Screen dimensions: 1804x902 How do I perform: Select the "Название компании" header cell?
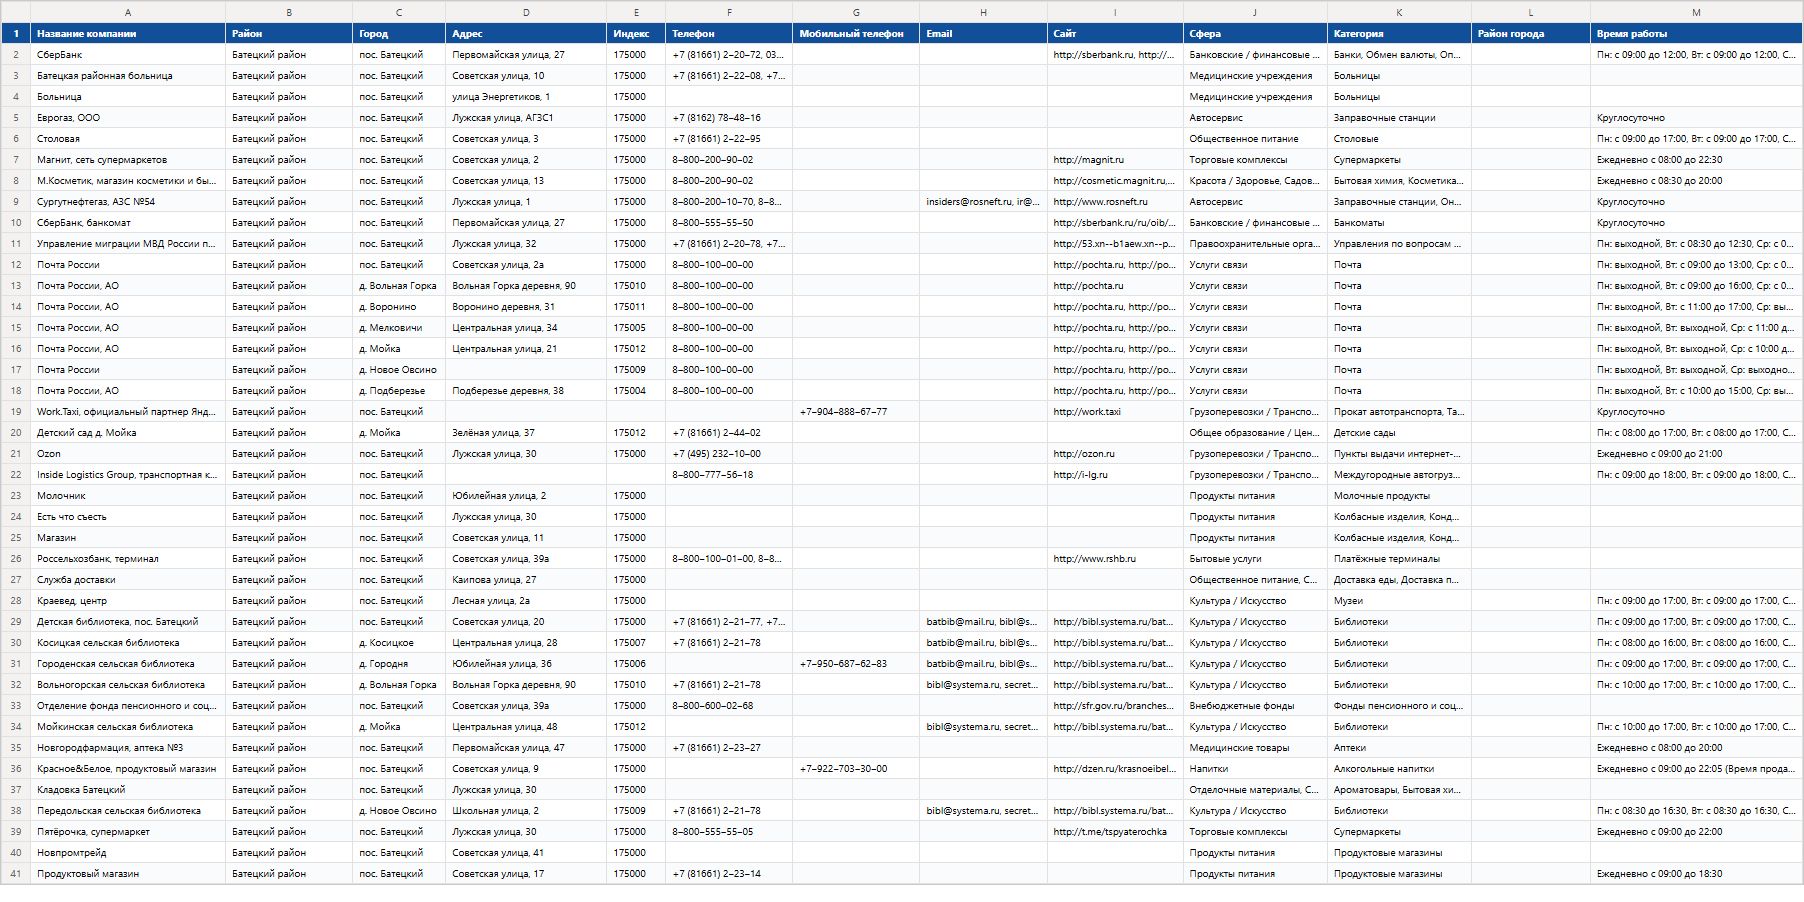[128, 33]
